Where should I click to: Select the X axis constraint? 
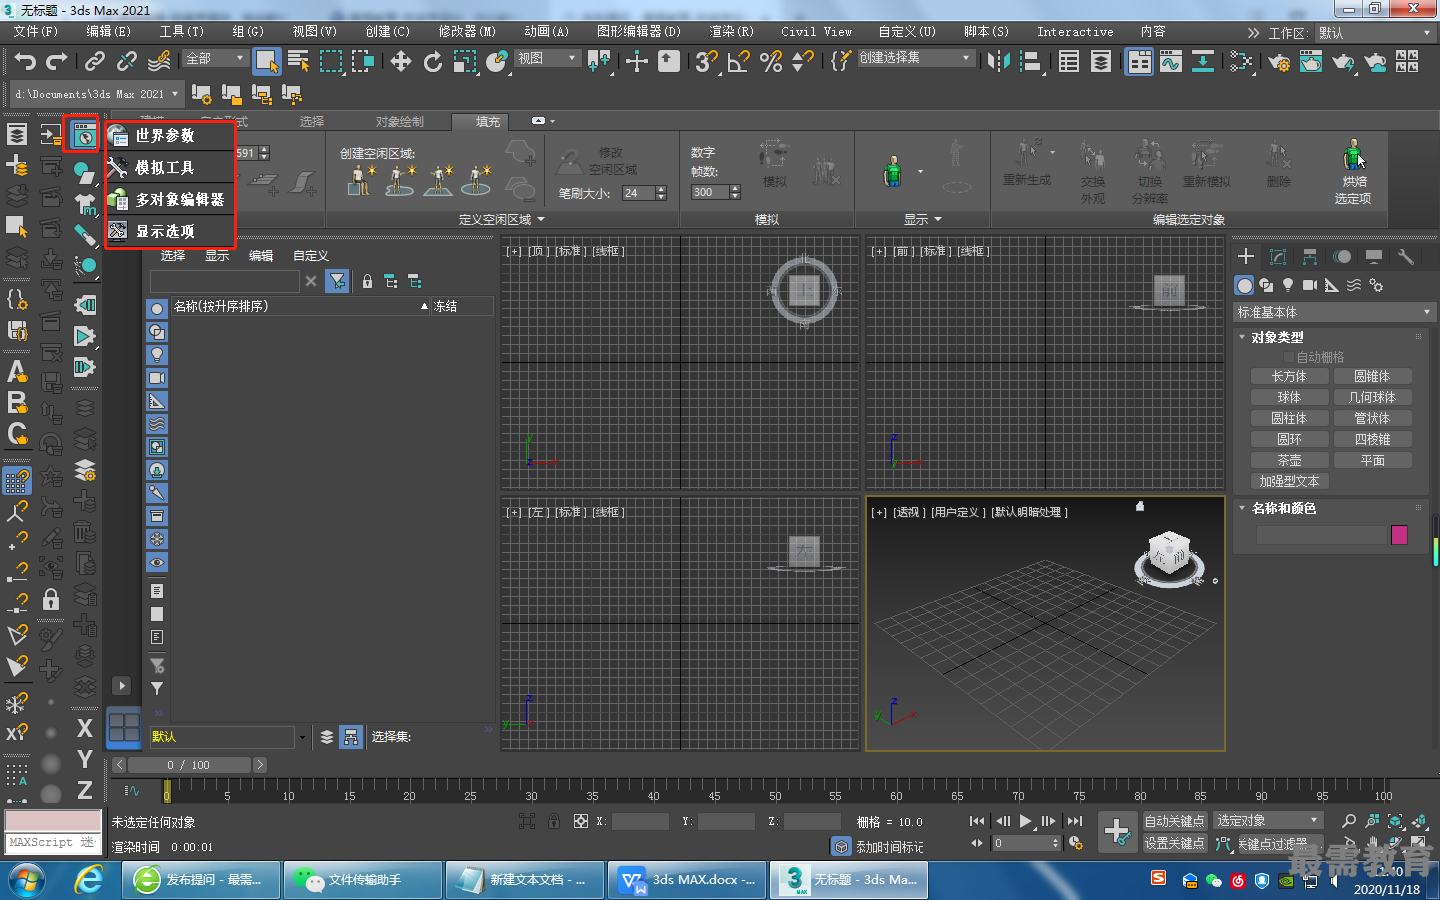tap(85, 728)
